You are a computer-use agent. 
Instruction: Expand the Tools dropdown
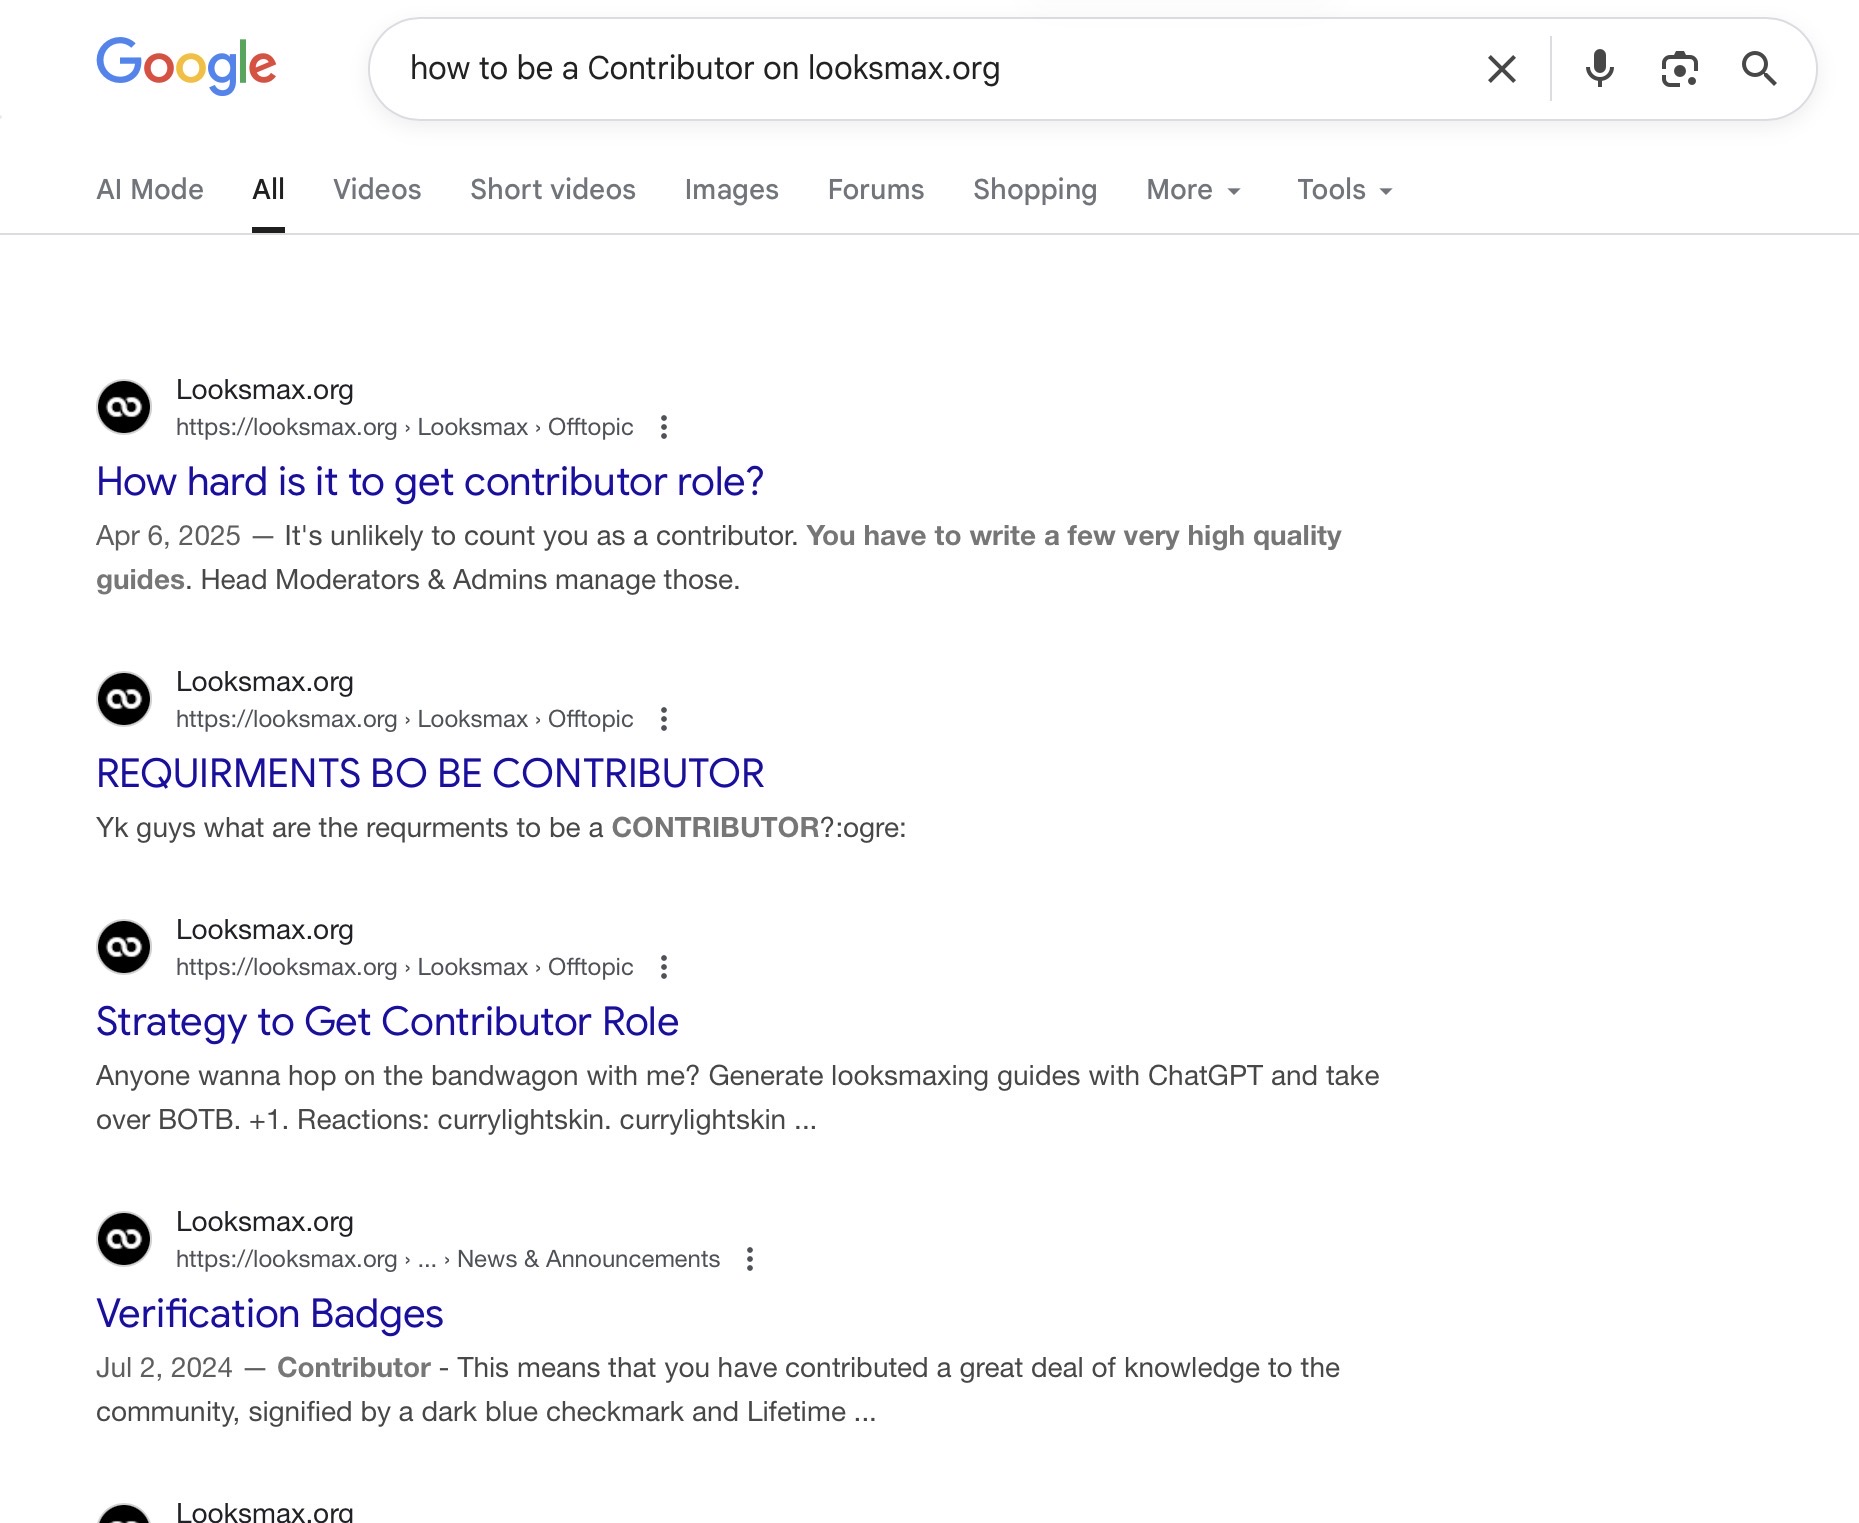point(1344,190)
